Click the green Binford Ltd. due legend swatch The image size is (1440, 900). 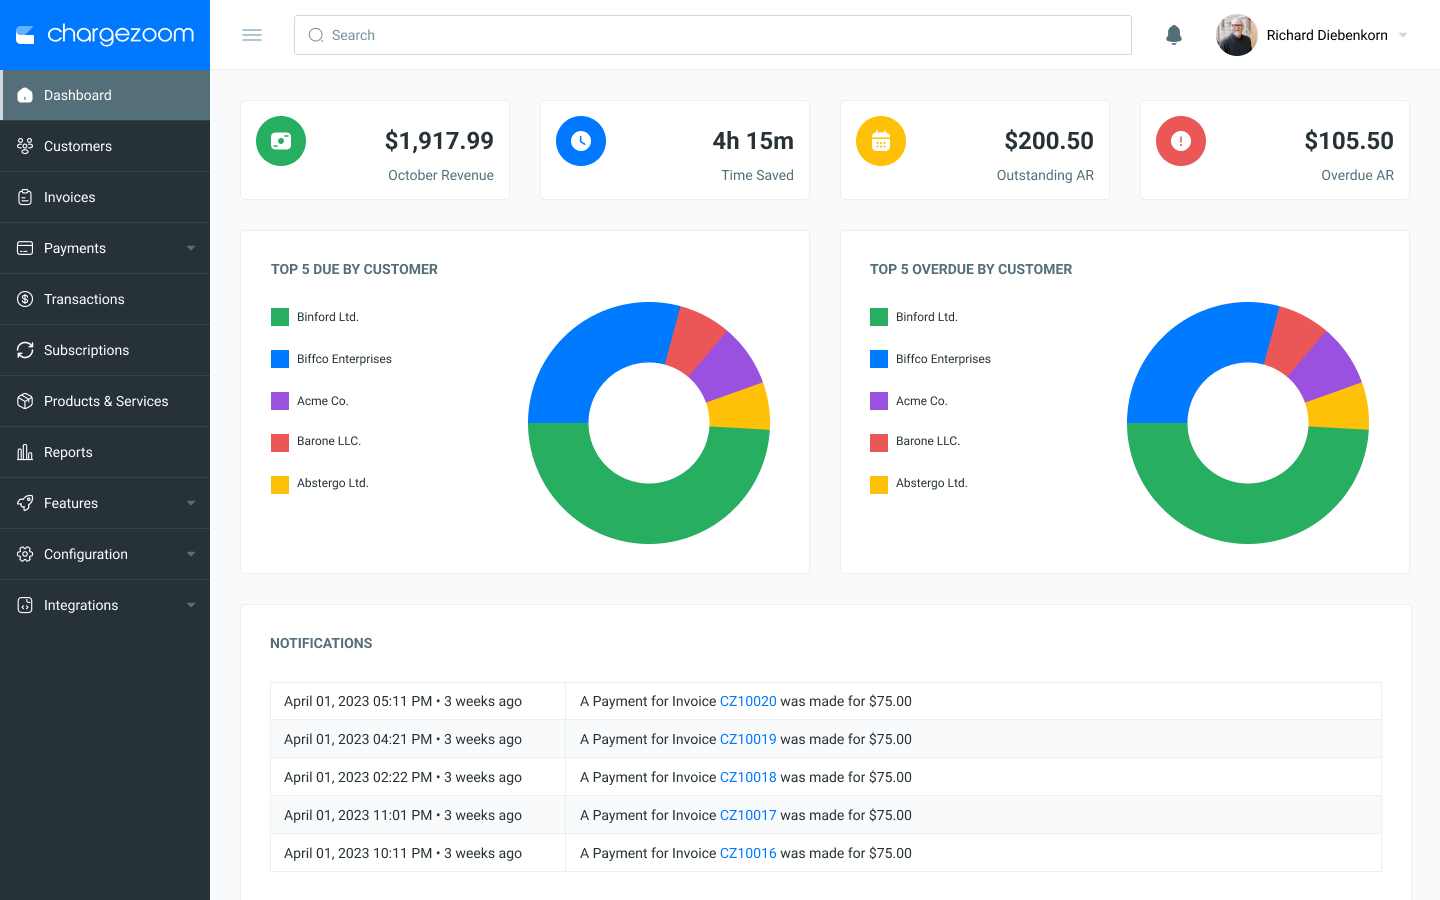coord(280,317)
